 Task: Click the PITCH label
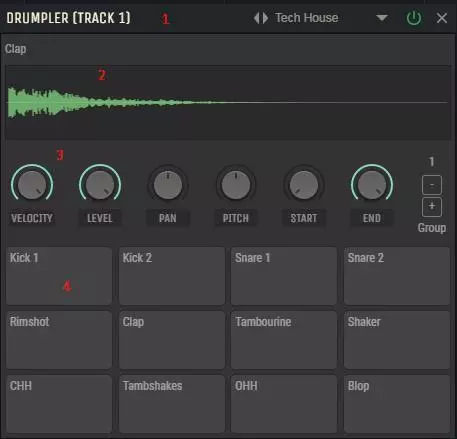236,218
